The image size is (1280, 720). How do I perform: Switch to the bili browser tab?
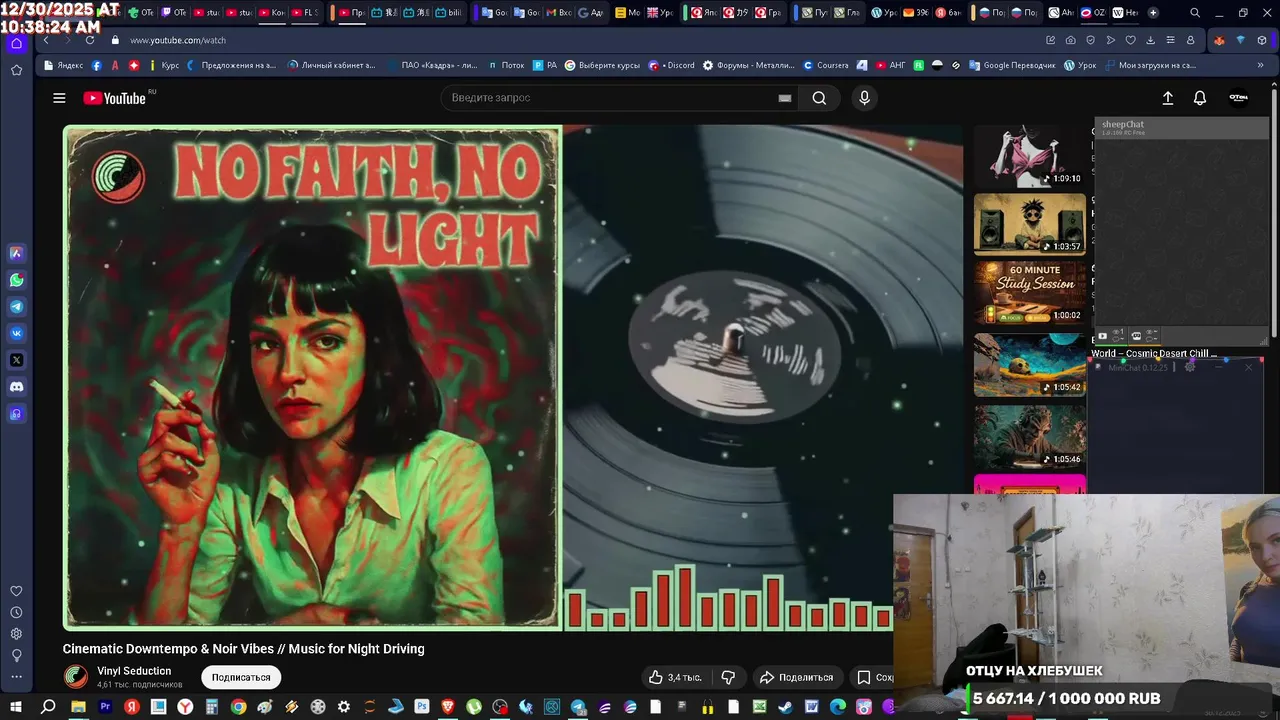tap(449, 13)
